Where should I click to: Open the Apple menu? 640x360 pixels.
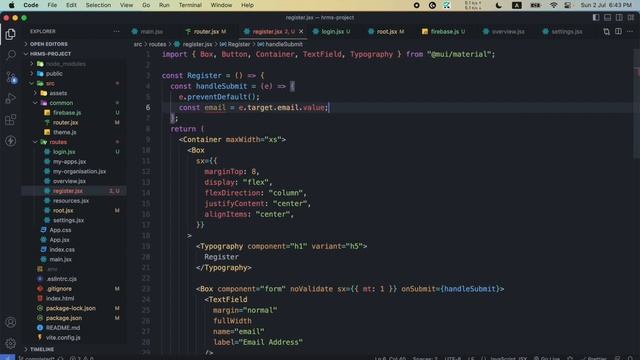coord(11,5)
